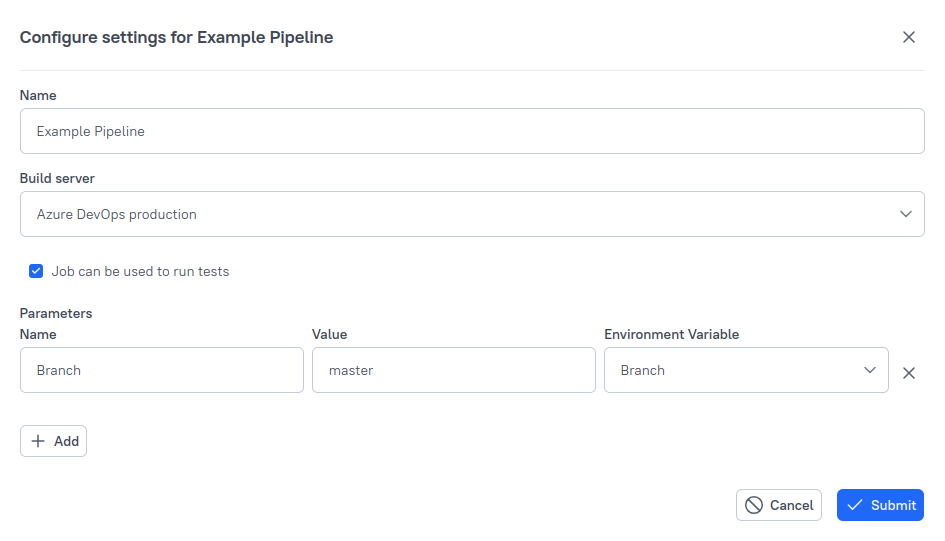945x541 pixels.
Task: Remove the Branch parameter row
Action: [x=908, y=373]
